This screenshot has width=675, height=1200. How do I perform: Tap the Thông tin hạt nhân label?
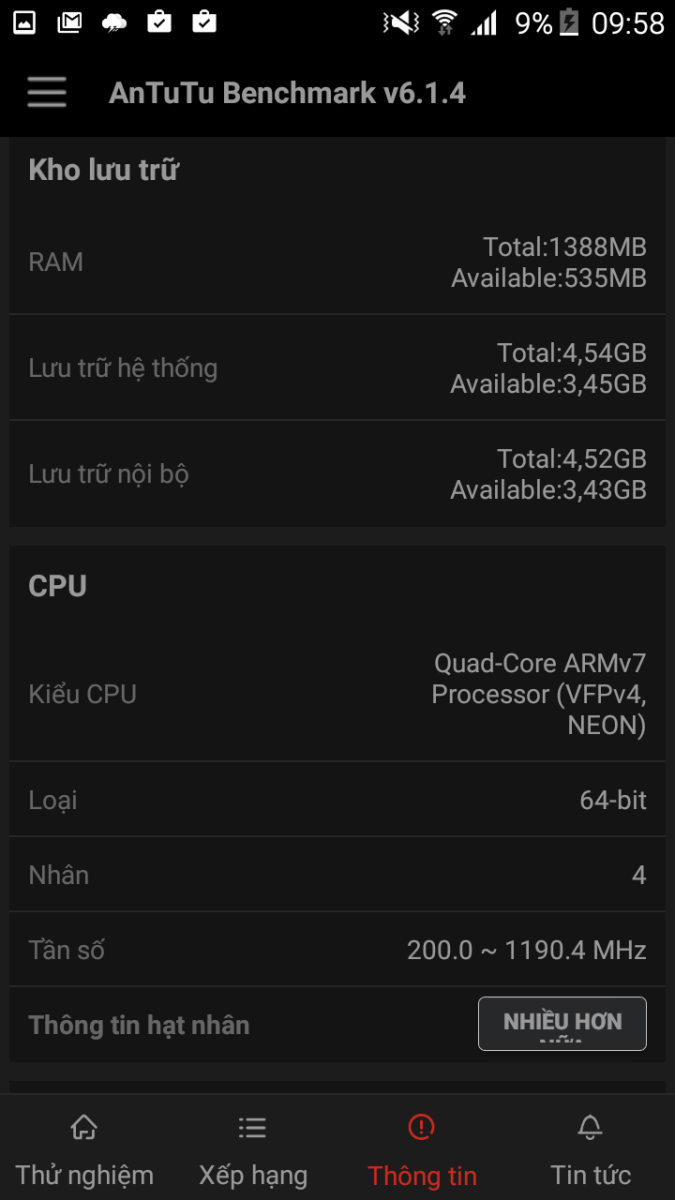click(x=139, y=1025)
